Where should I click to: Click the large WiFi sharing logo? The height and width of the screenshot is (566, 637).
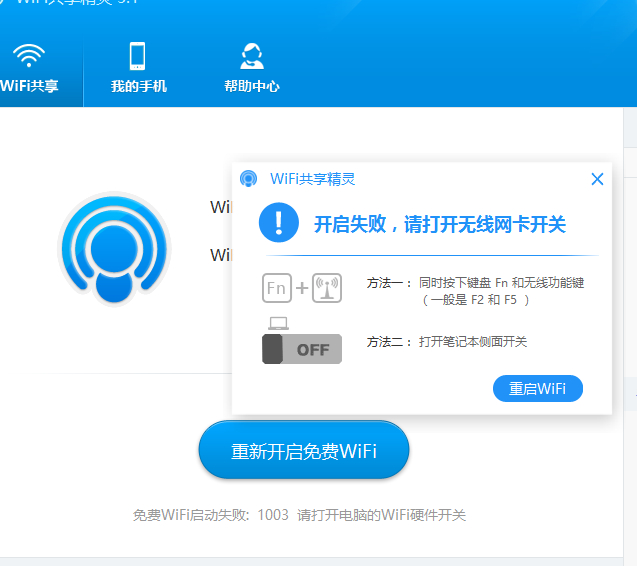pyautogui.click(x=114, y=249)
